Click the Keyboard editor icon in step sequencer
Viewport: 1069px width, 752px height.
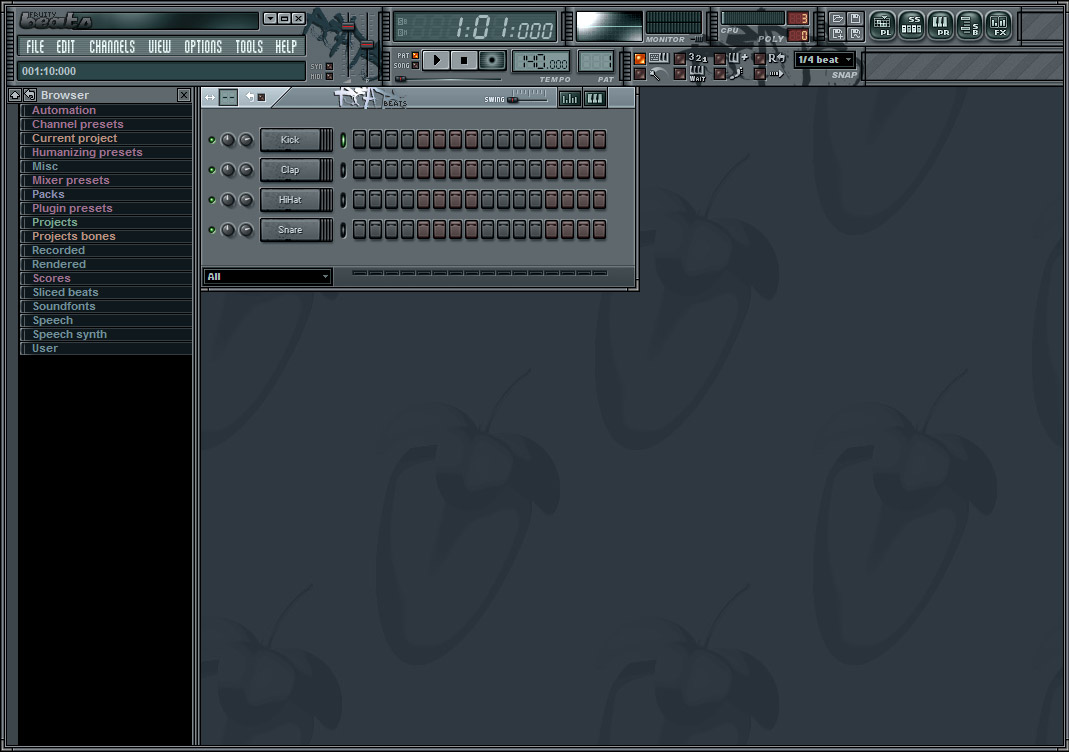point(594,99)
